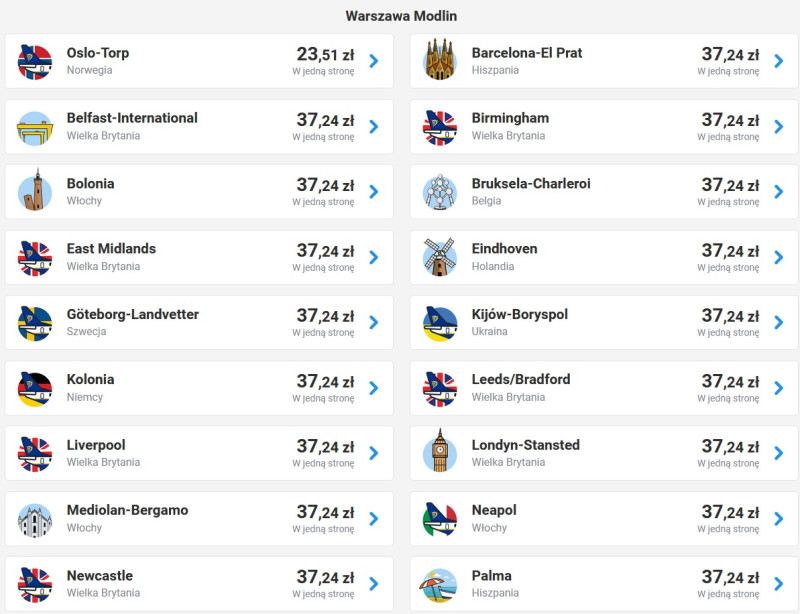Click the Belfast-International crane icon
800x614 pixels.
tap(35, 129)
